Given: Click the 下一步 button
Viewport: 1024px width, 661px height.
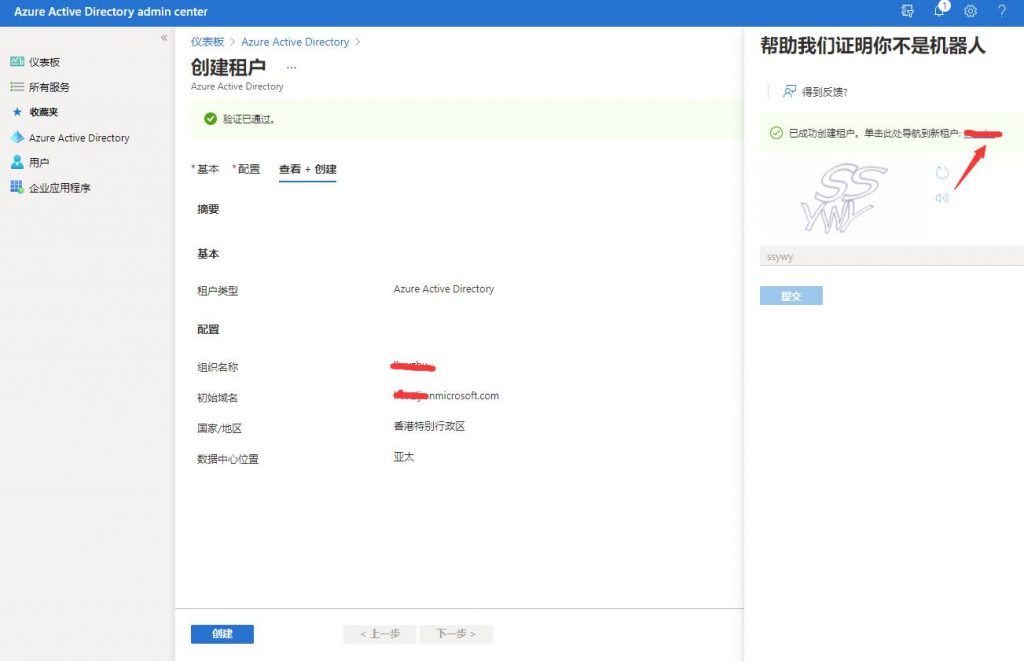Looking at the screenshot, I should click(456, 634).
